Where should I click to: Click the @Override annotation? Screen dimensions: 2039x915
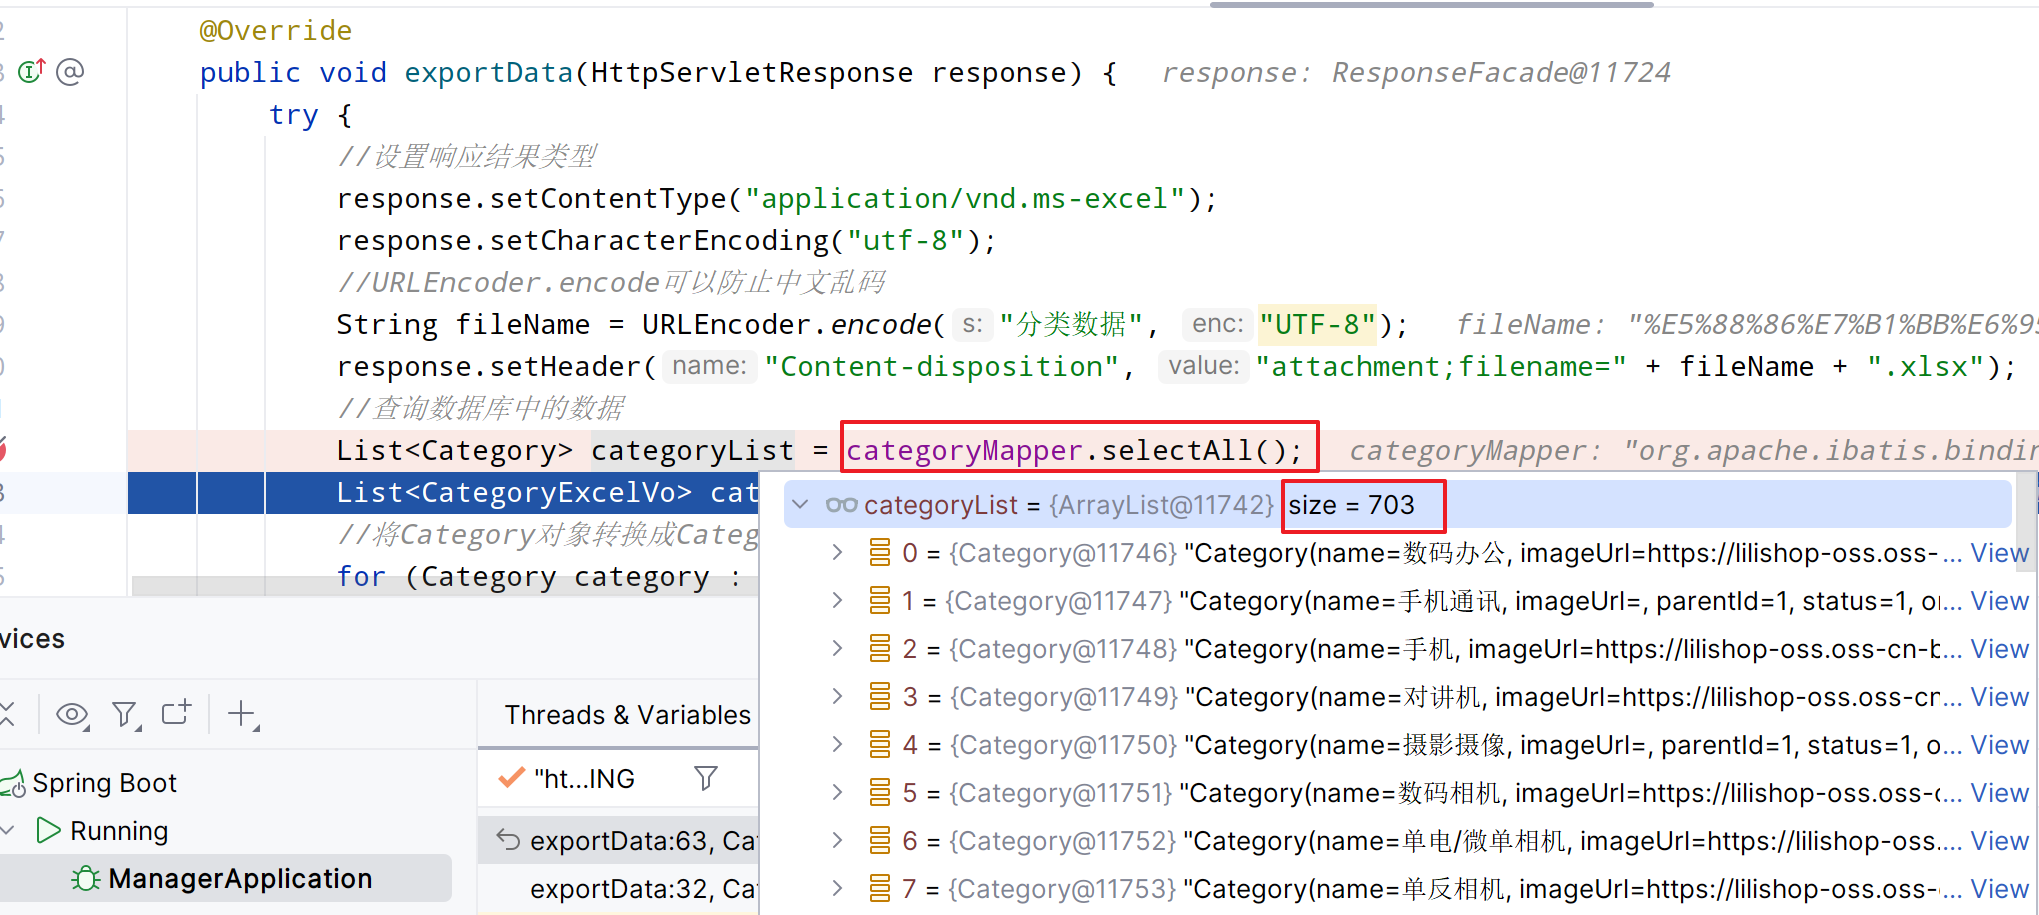[276, 30]
